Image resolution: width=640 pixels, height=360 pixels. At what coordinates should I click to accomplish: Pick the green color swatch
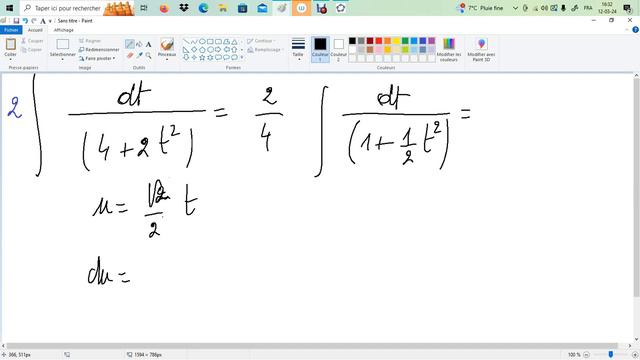coord(405,40)
